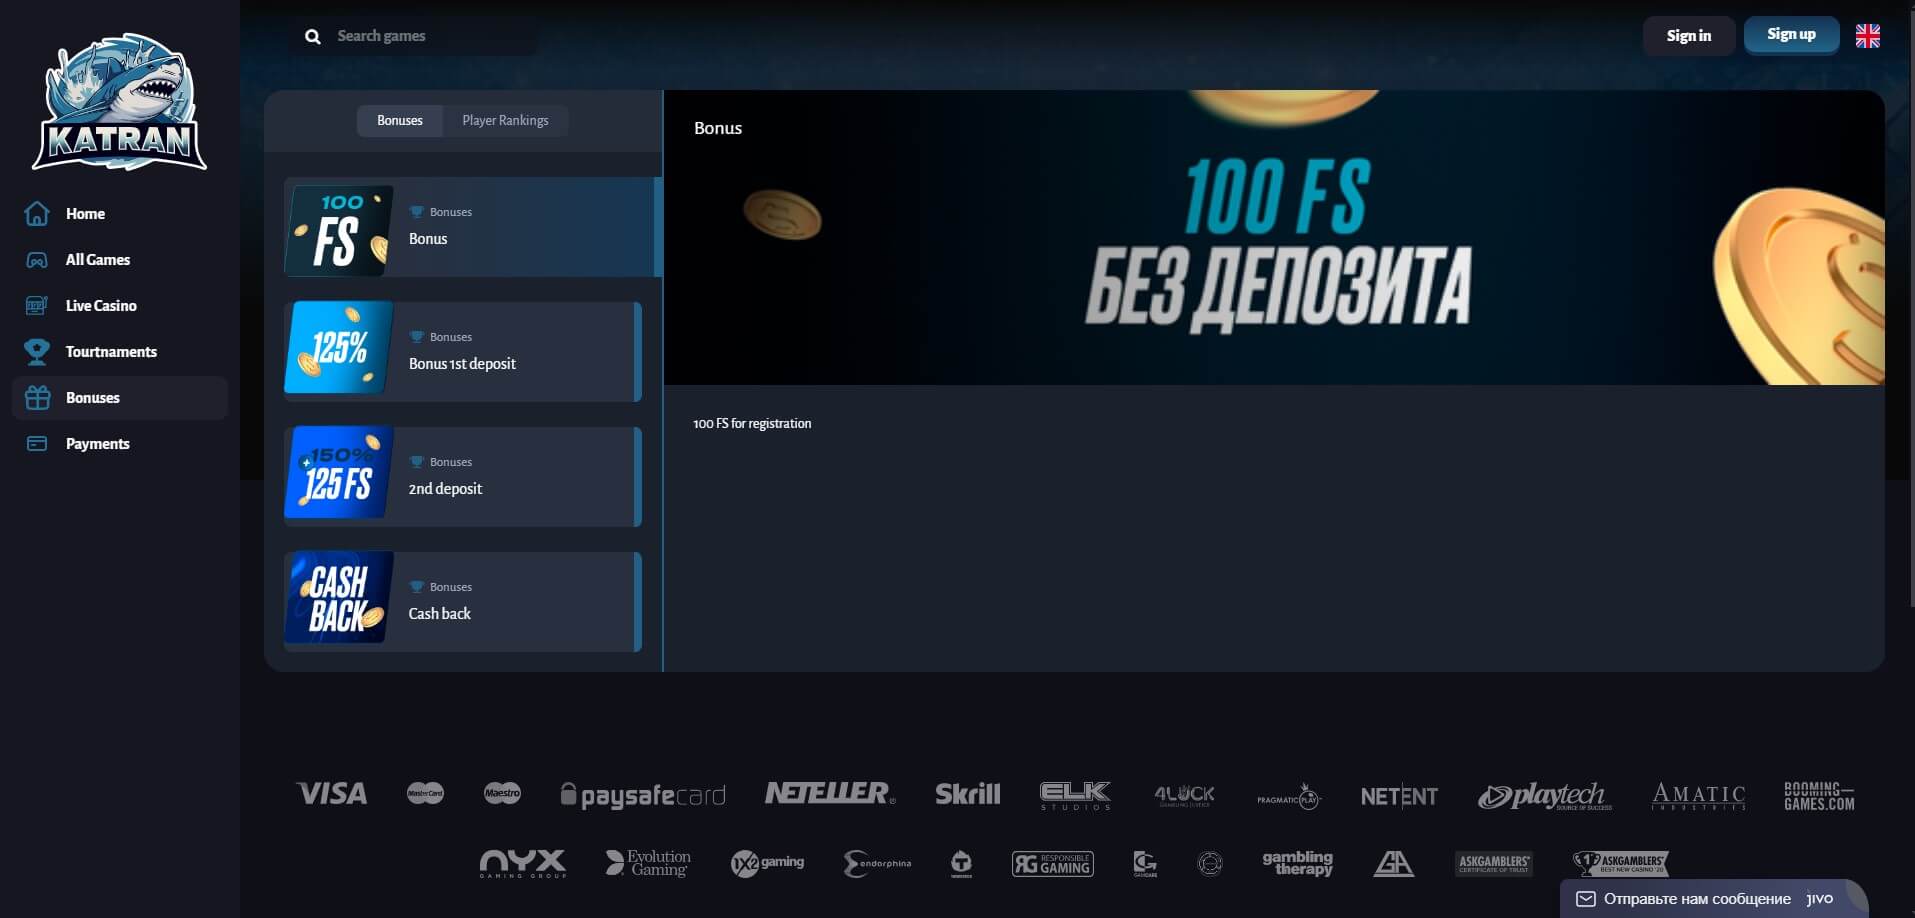Screen dimensions: 1915x918
Task: Select the 100 FS Bonus card
Action: coord(472,227)
